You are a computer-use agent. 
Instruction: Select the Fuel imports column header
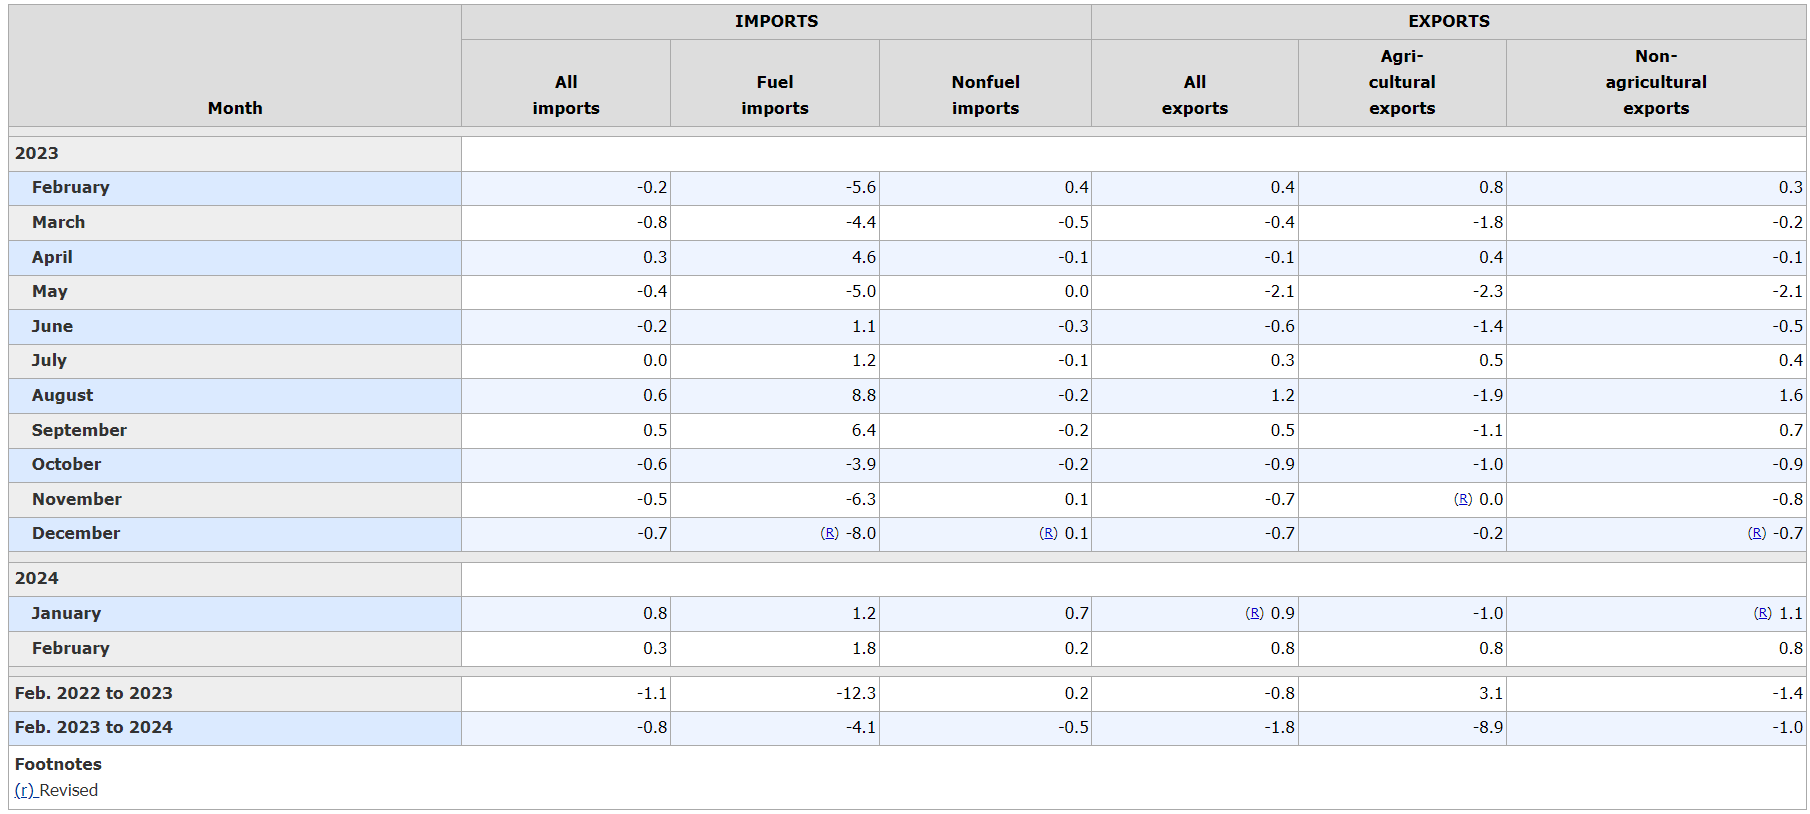coord(774,95)
